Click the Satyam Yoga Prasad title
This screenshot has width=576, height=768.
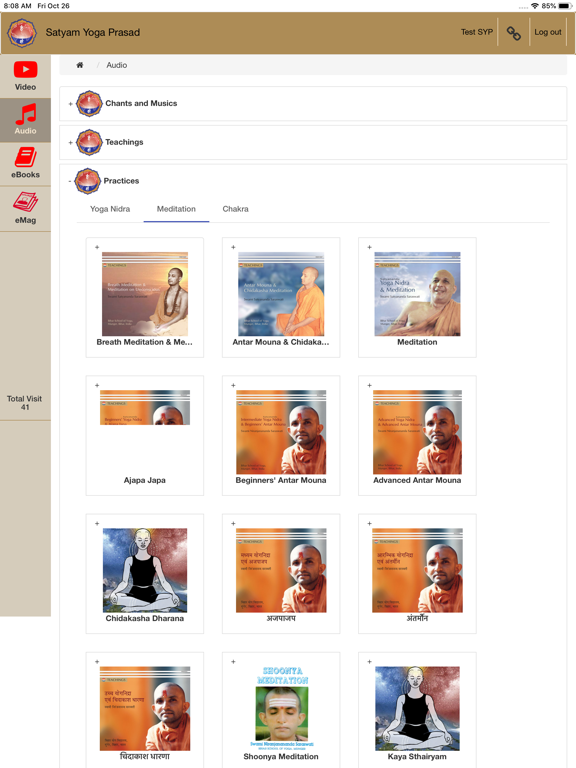click(93, 32)
